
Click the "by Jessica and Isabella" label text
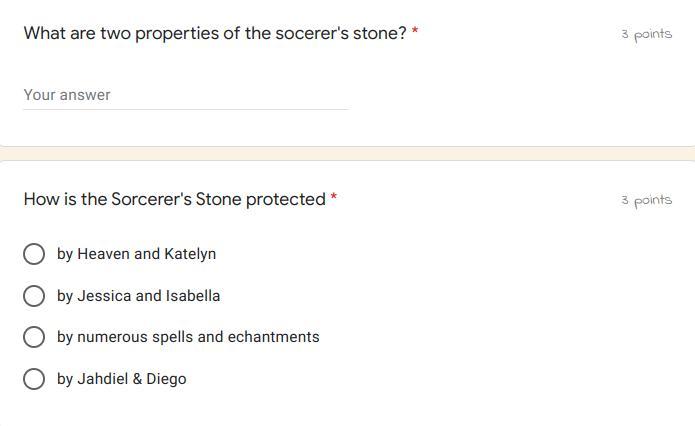(138, 296)
